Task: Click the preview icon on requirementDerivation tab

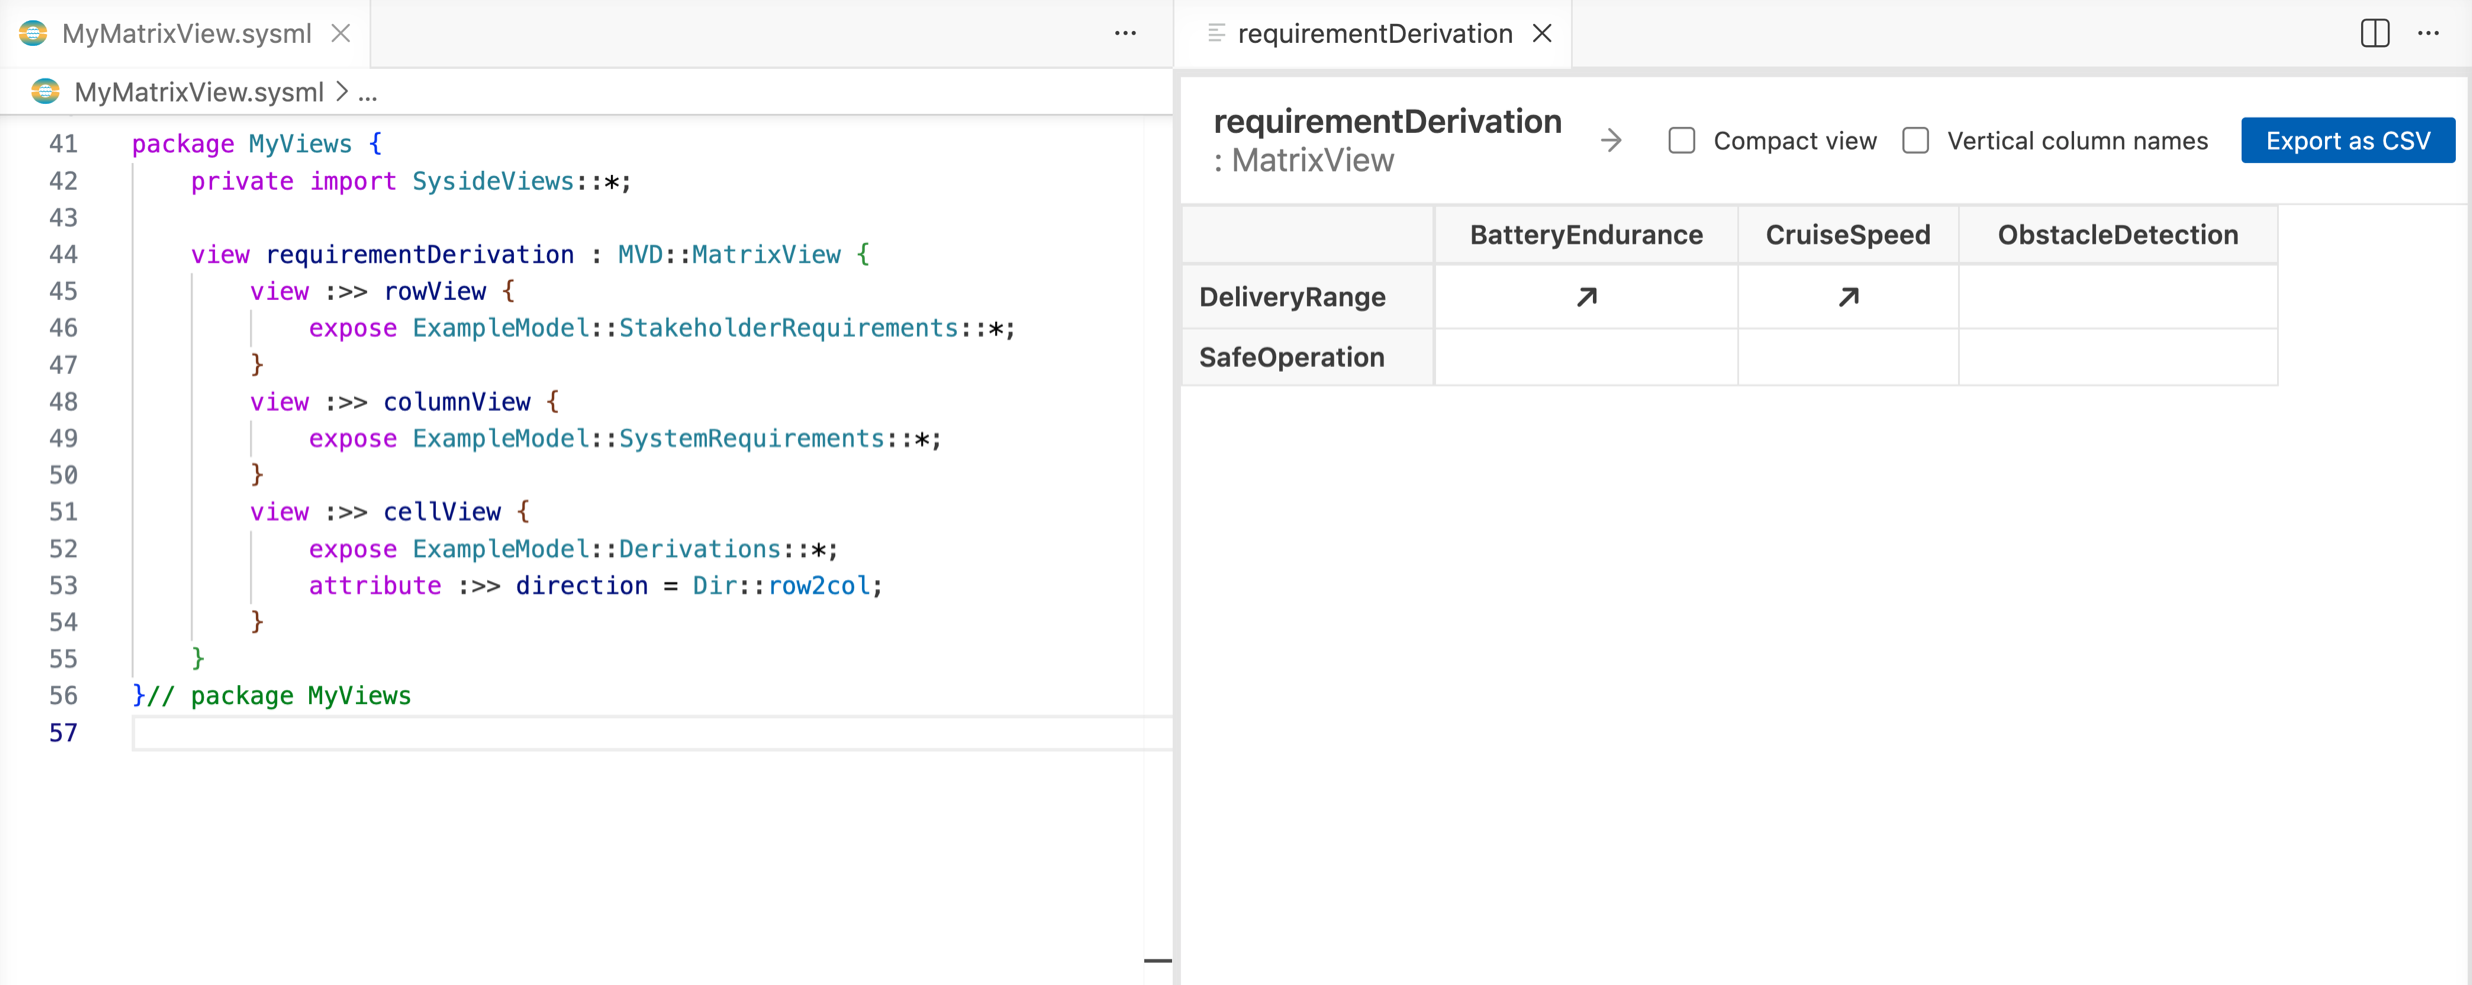Action: (1216, 33)
